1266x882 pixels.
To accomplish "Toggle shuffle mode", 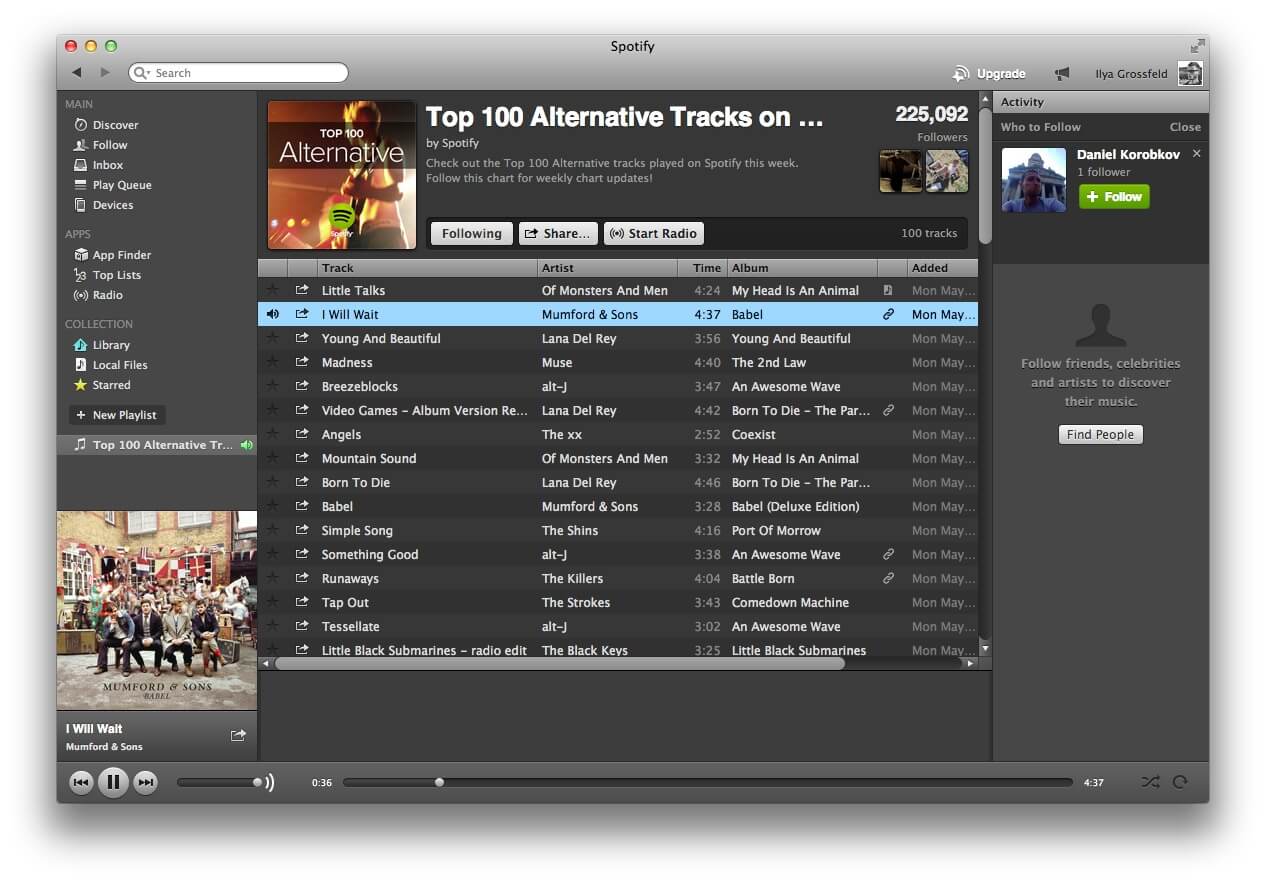I will pos(1151,782).
